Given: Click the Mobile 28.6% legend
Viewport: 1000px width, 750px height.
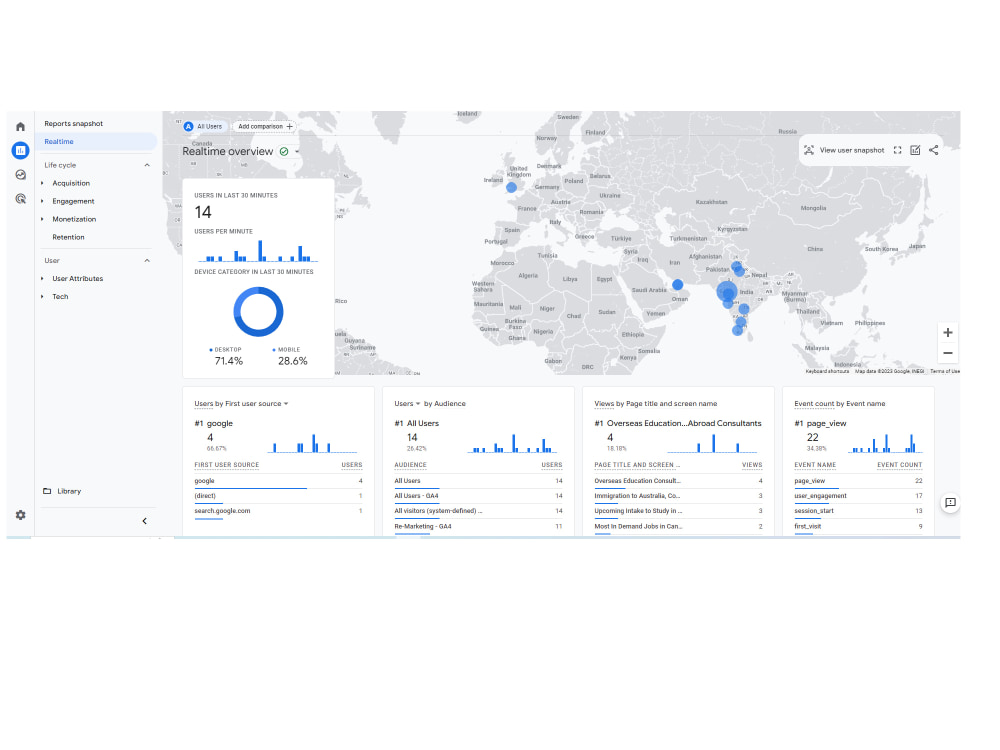Looking at the screenshot, I should [291, 357].
